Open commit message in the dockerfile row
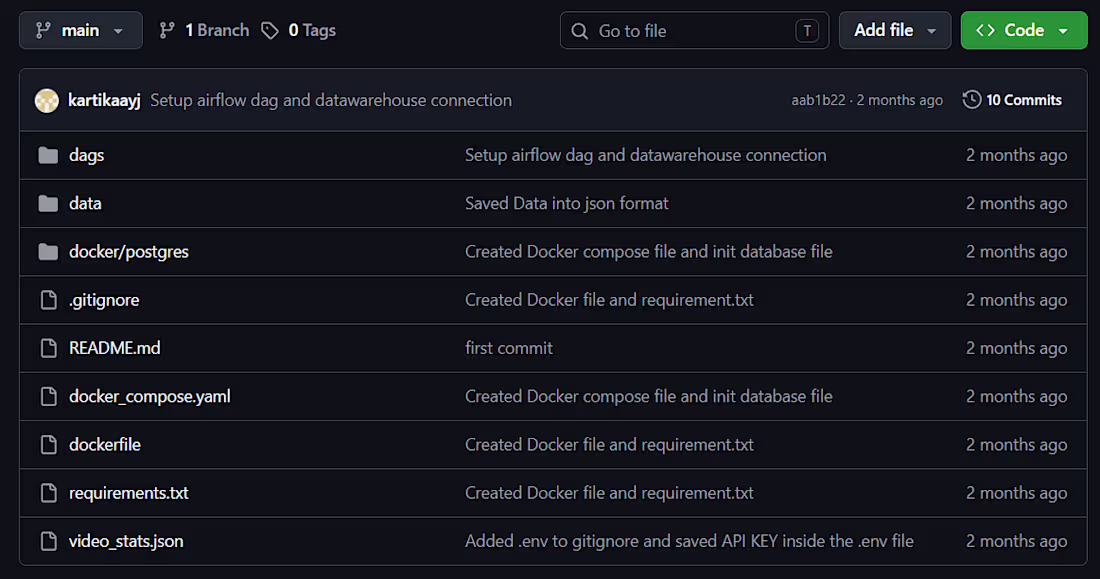The width and height of the screenshot is (1100, 579). pos(609,445)
